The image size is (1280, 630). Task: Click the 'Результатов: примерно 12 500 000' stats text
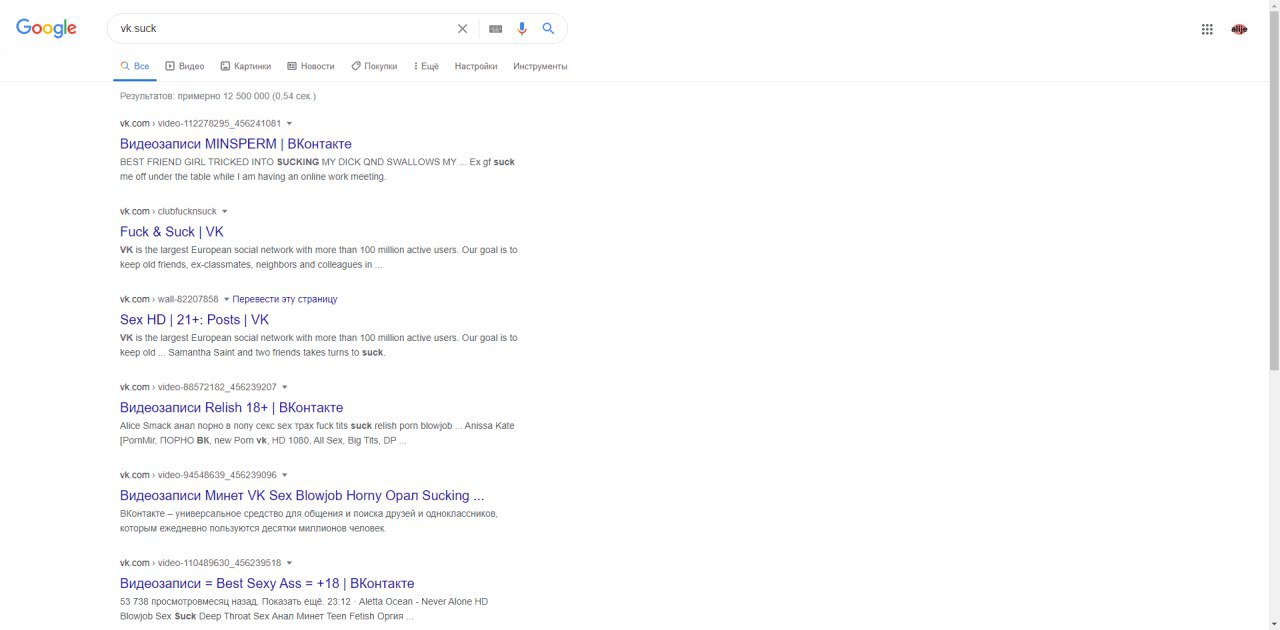pos(218,96)
